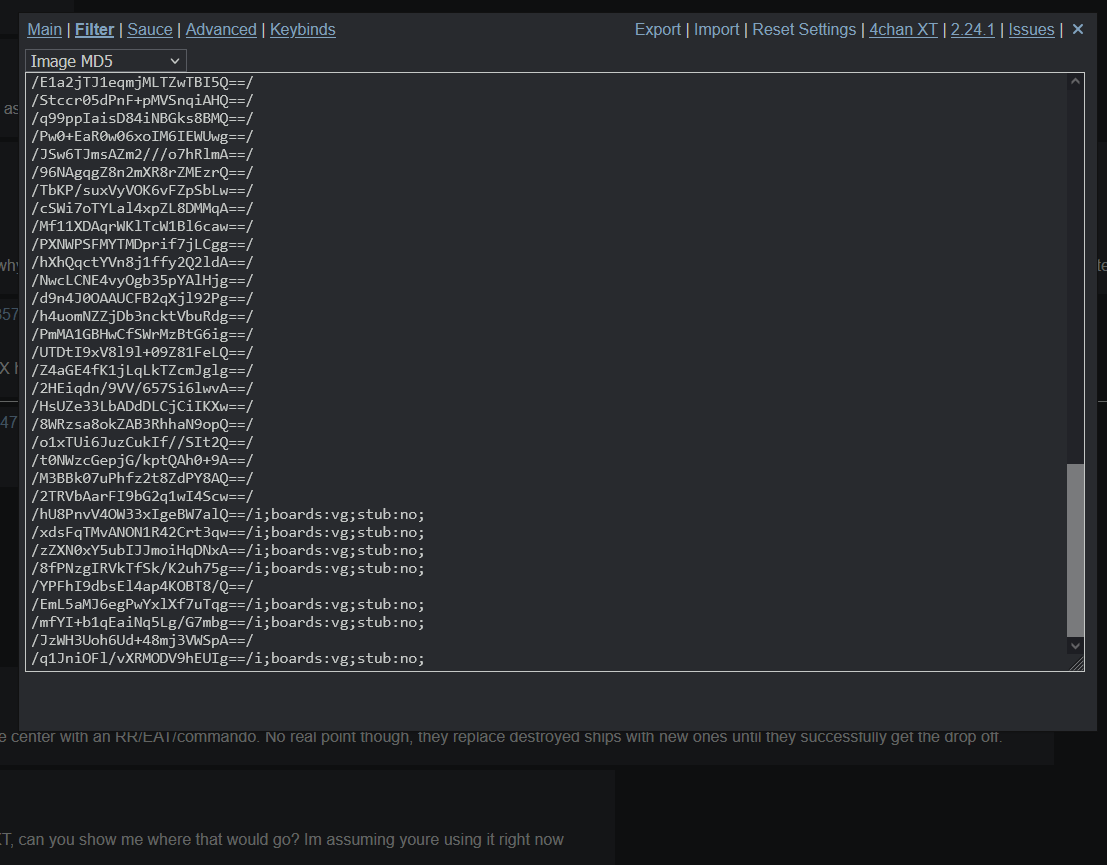Screen dimensions: 1107x865
Task: Click the line /JSw6TJmsAZm2///o7hRlmA==/
Action: [x=142, y=155]
